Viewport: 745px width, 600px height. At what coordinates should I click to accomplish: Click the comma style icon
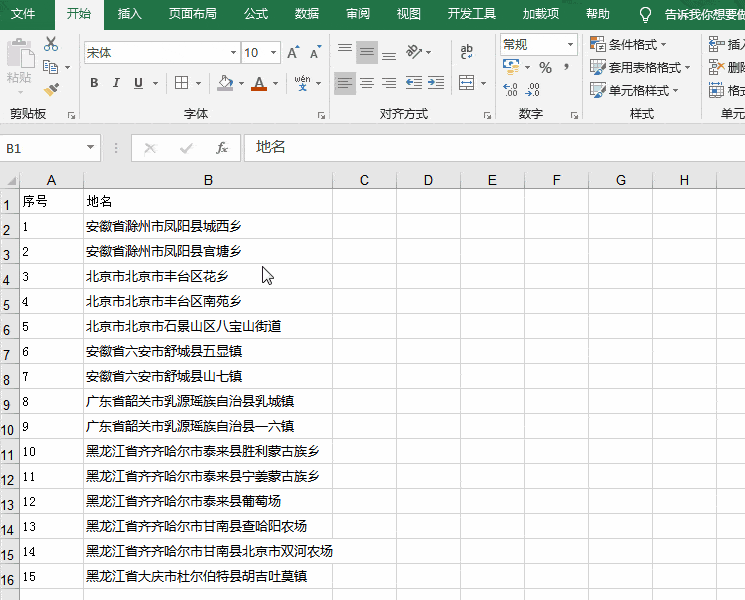click(566, 67)
